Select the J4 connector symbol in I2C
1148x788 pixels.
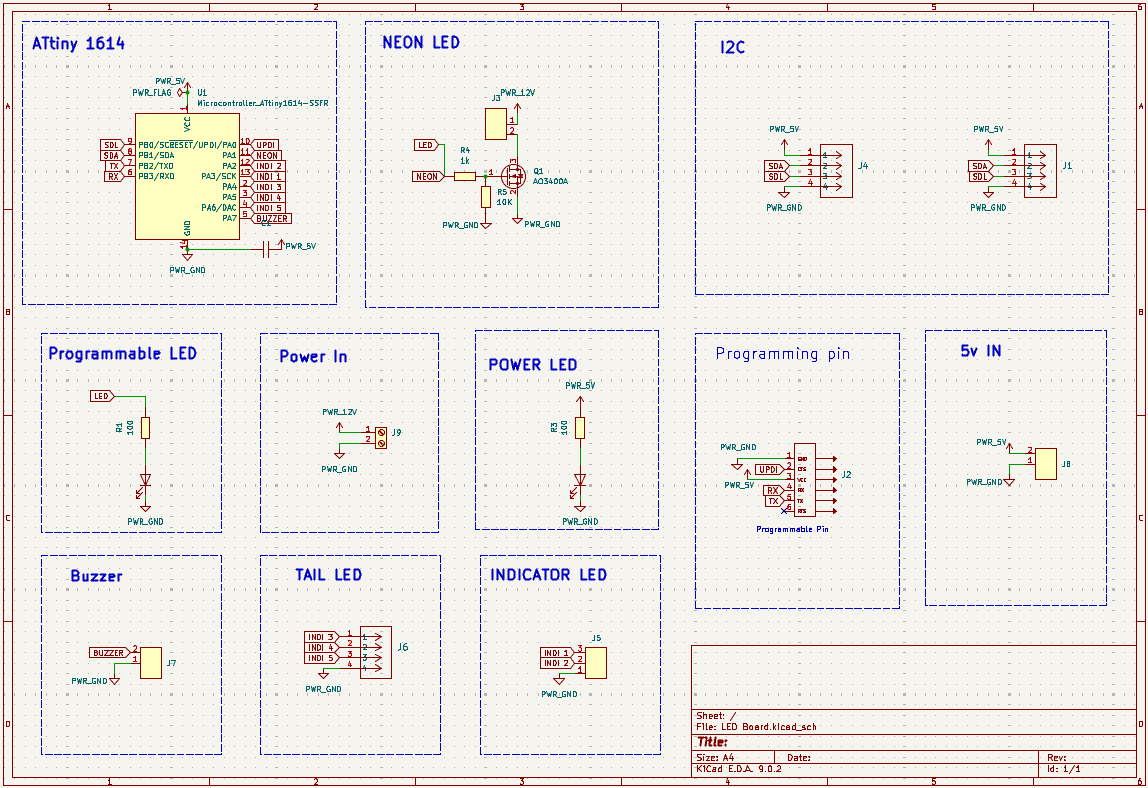point(836,171)
